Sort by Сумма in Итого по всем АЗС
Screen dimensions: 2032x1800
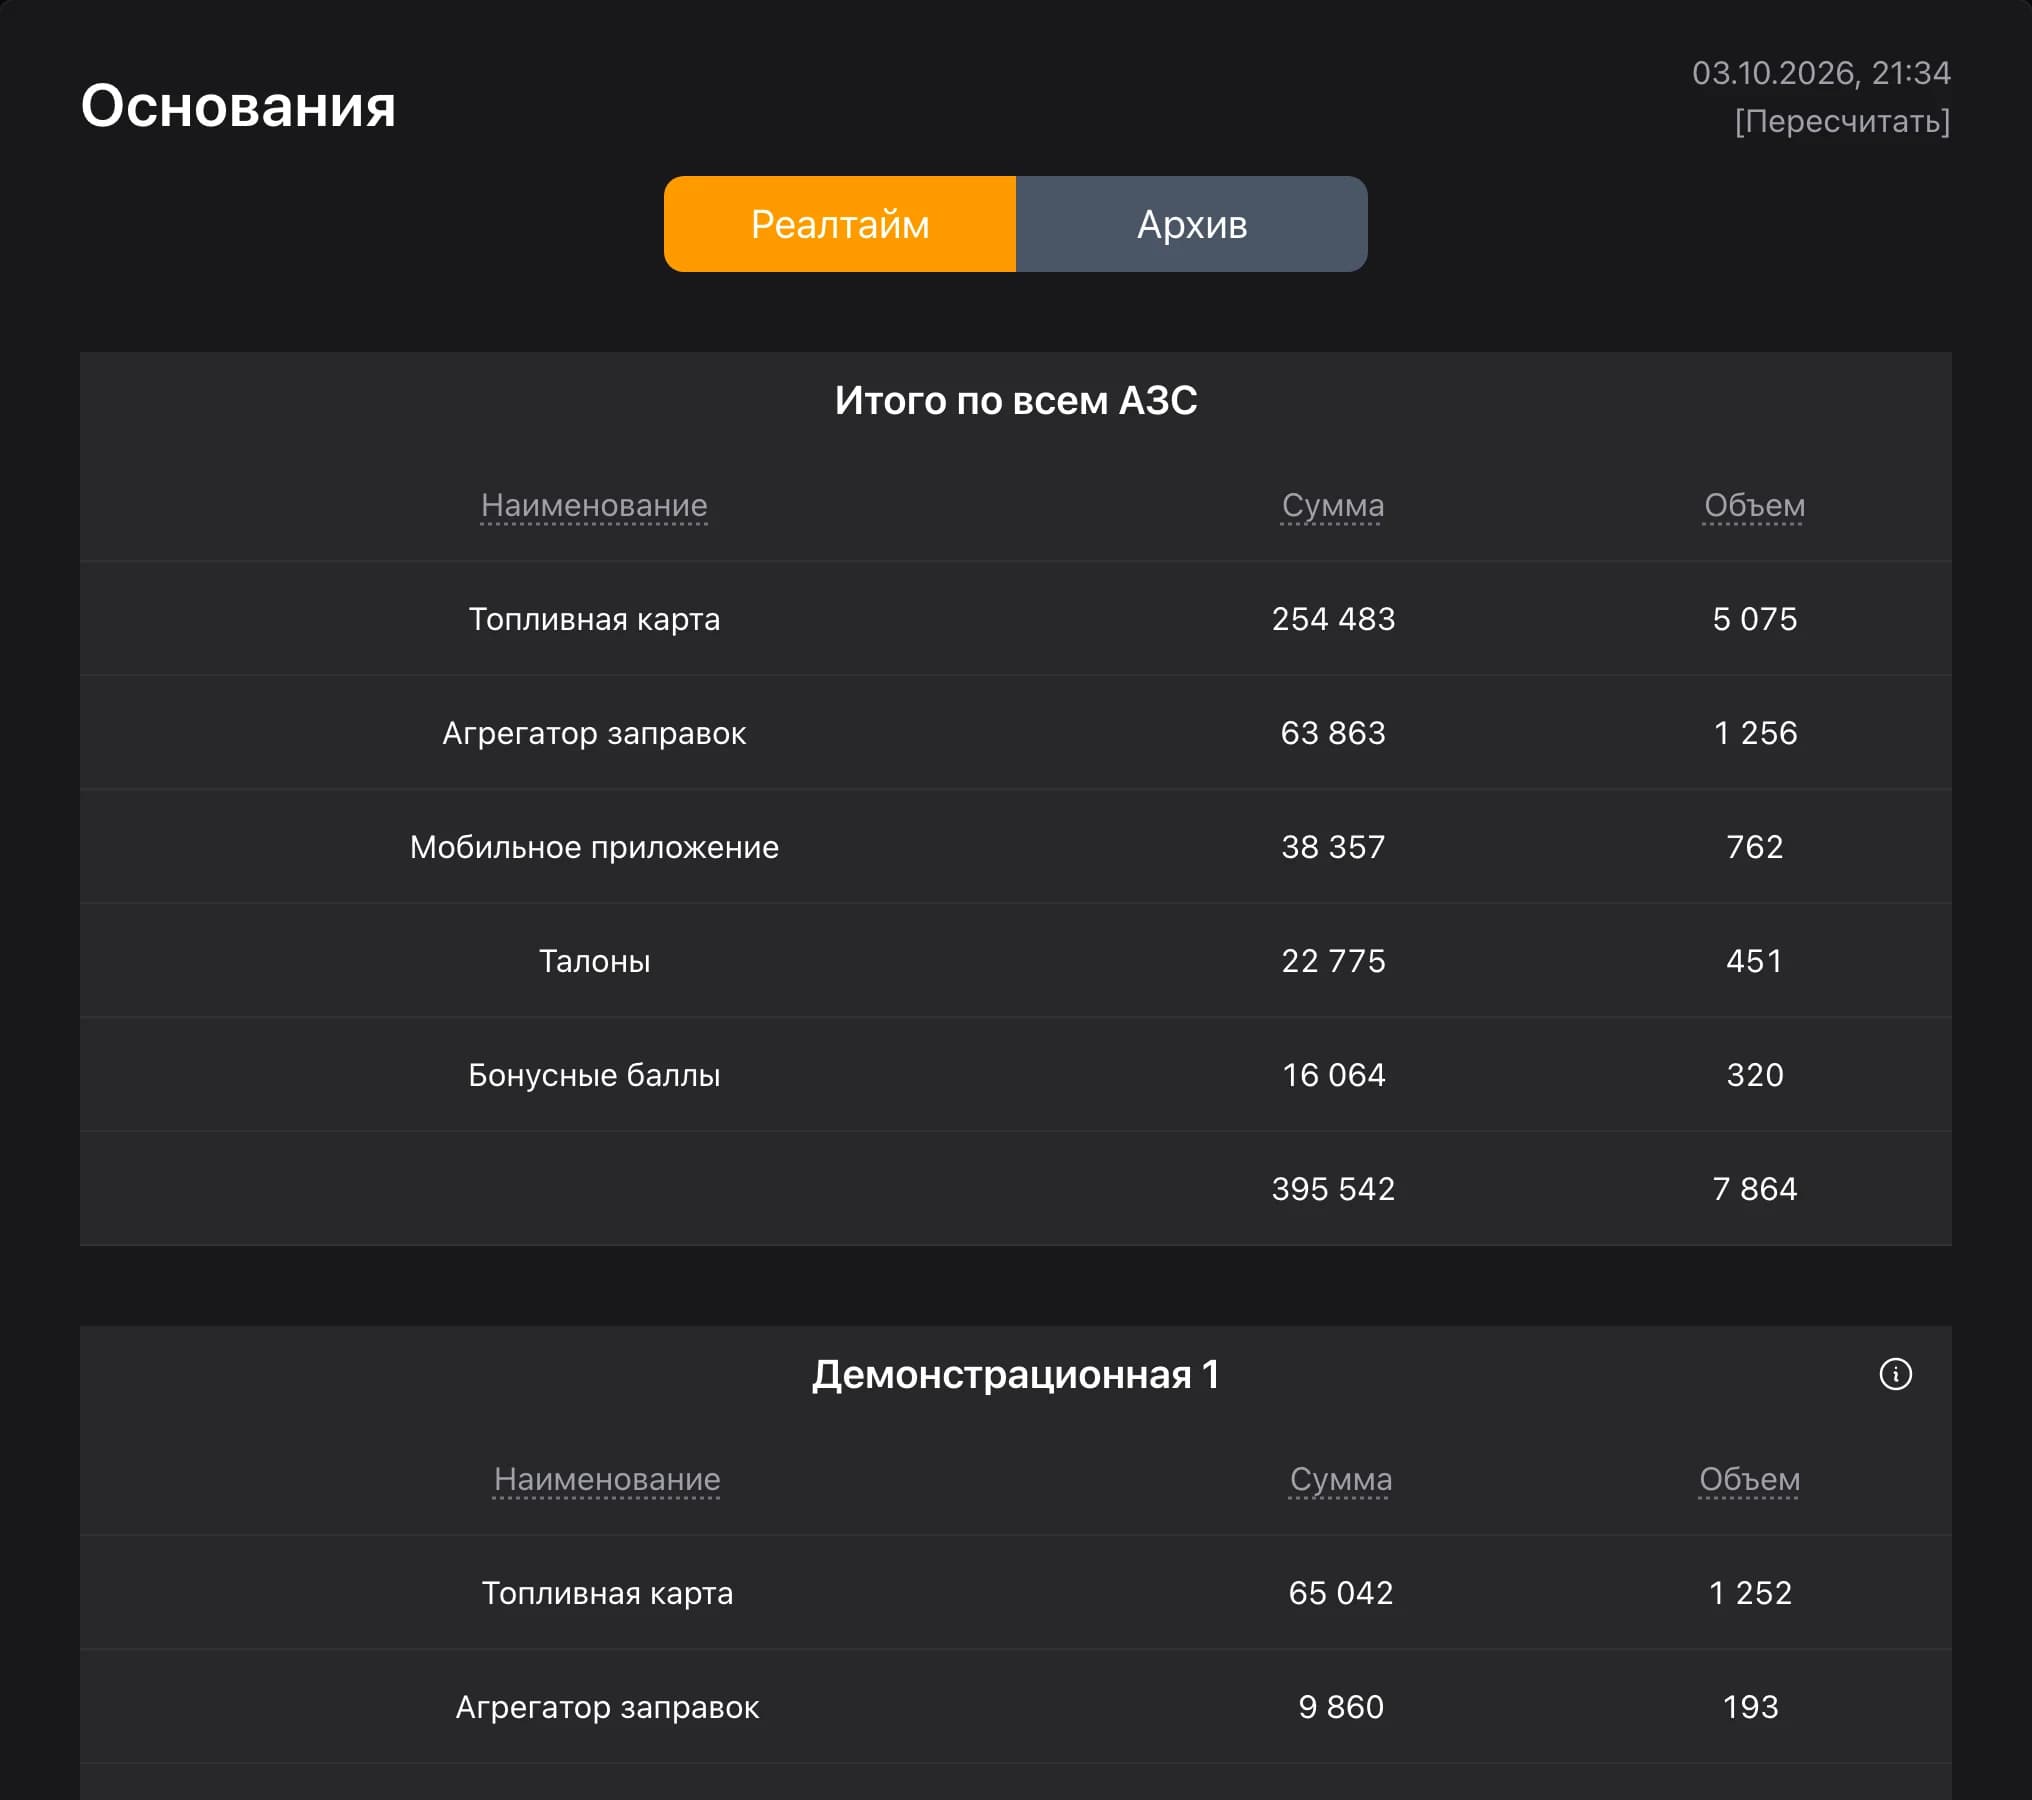[1333, 505]
